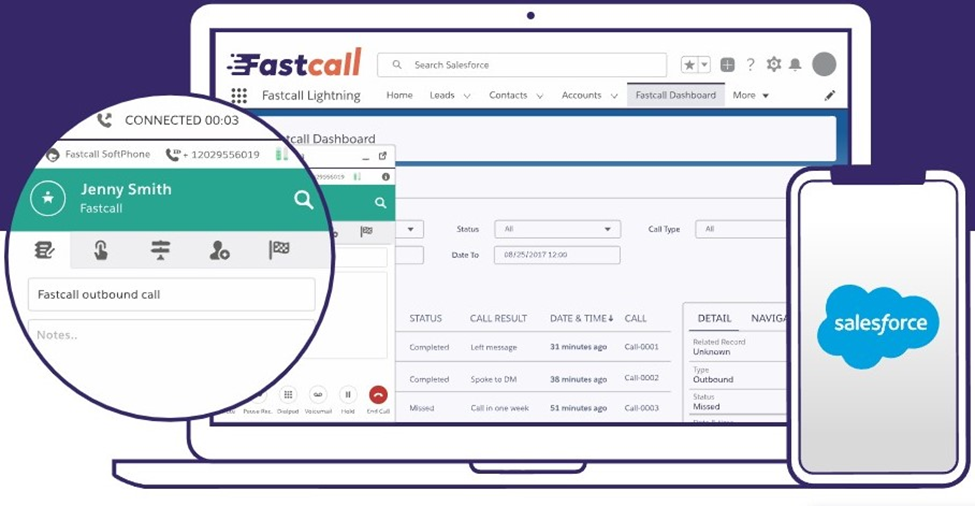The image size is (975, 506).
Task: Click the large magnified search icon
Action: point(303,200)
